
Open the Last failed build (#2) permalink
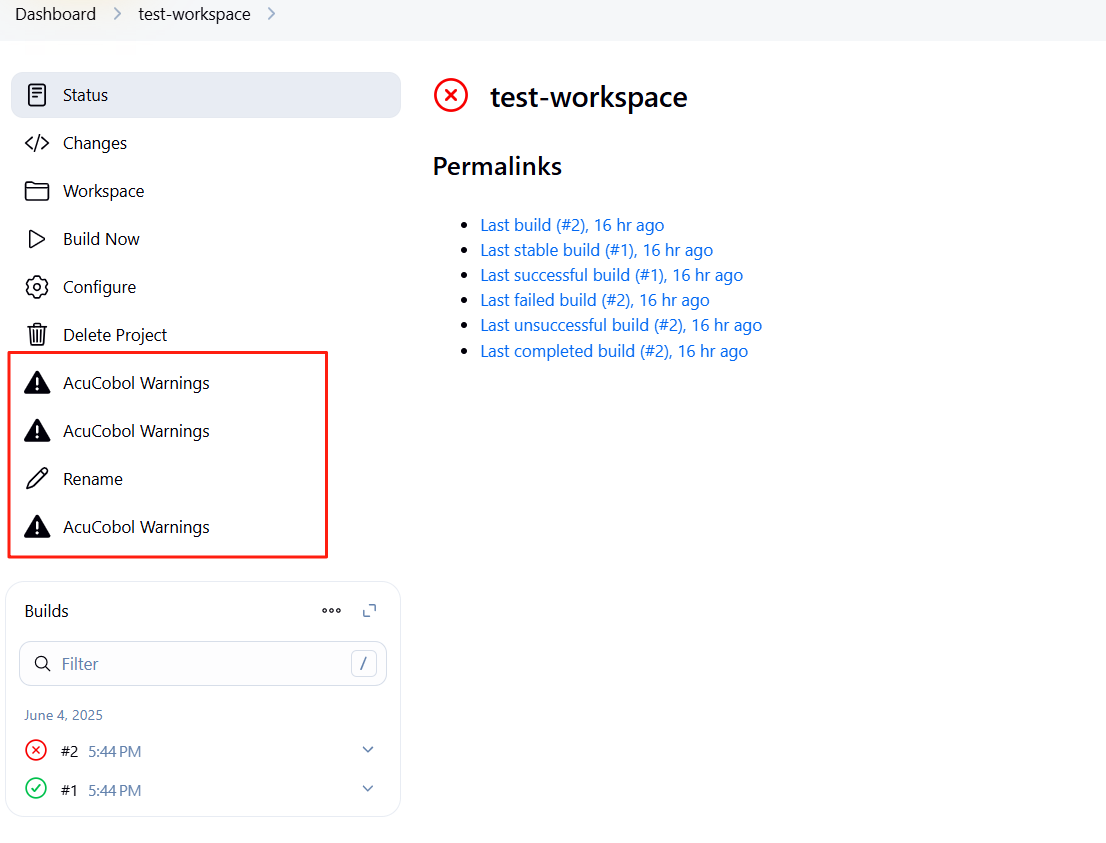pyautogui.click(x=594, y=300)
